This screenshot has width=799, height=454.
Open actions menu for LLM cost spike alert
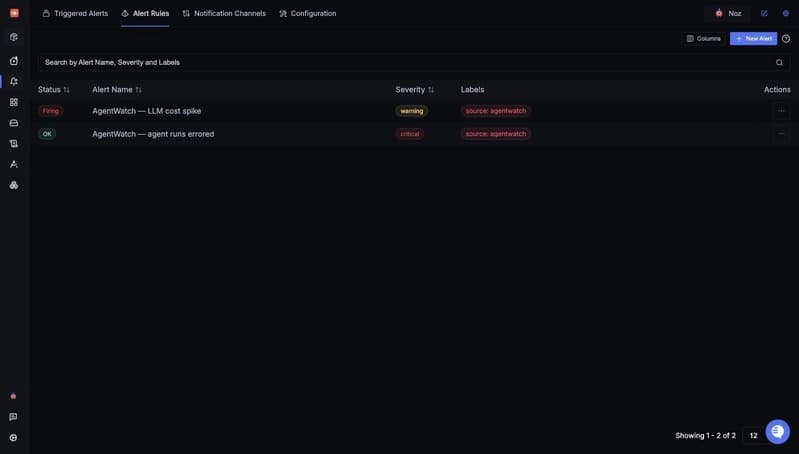pyautogui.click(x=781, y=111)
